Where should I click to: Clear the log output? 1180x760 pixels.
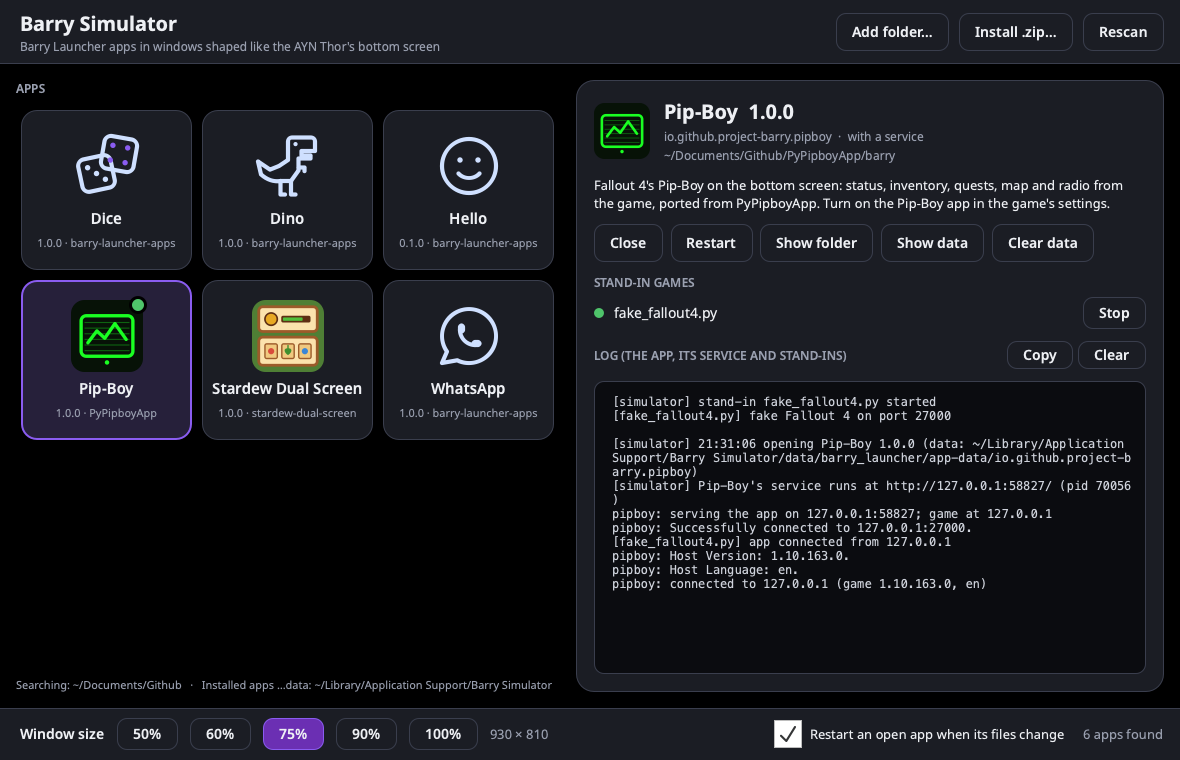coord(1111,355)
